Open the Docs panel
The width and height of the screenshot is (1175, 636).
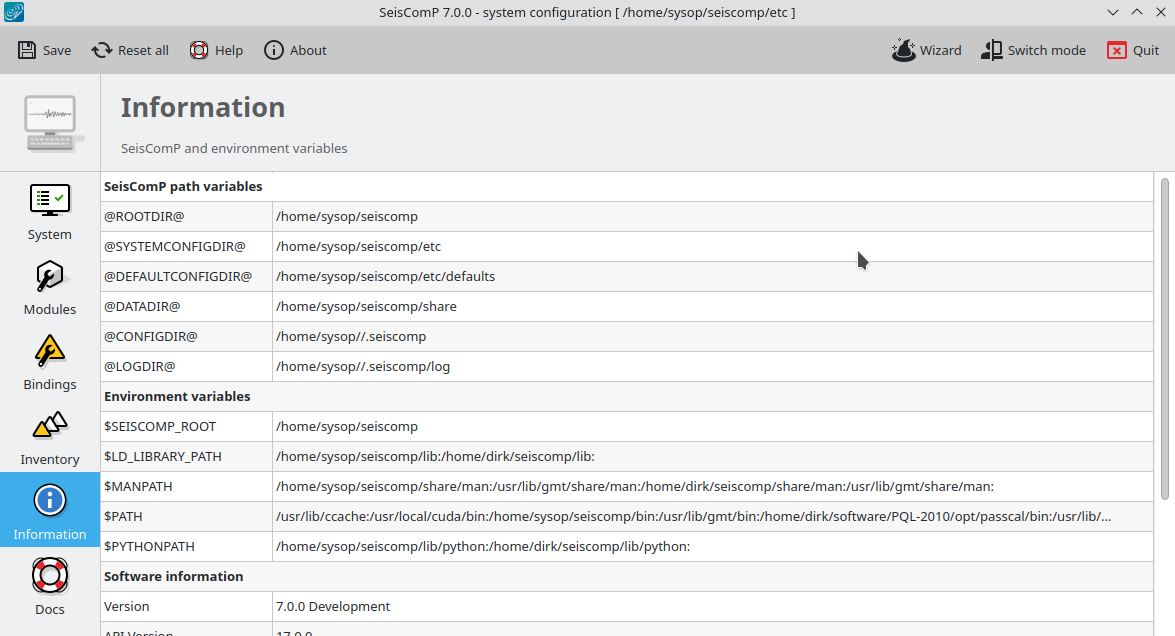coord(50,586)
